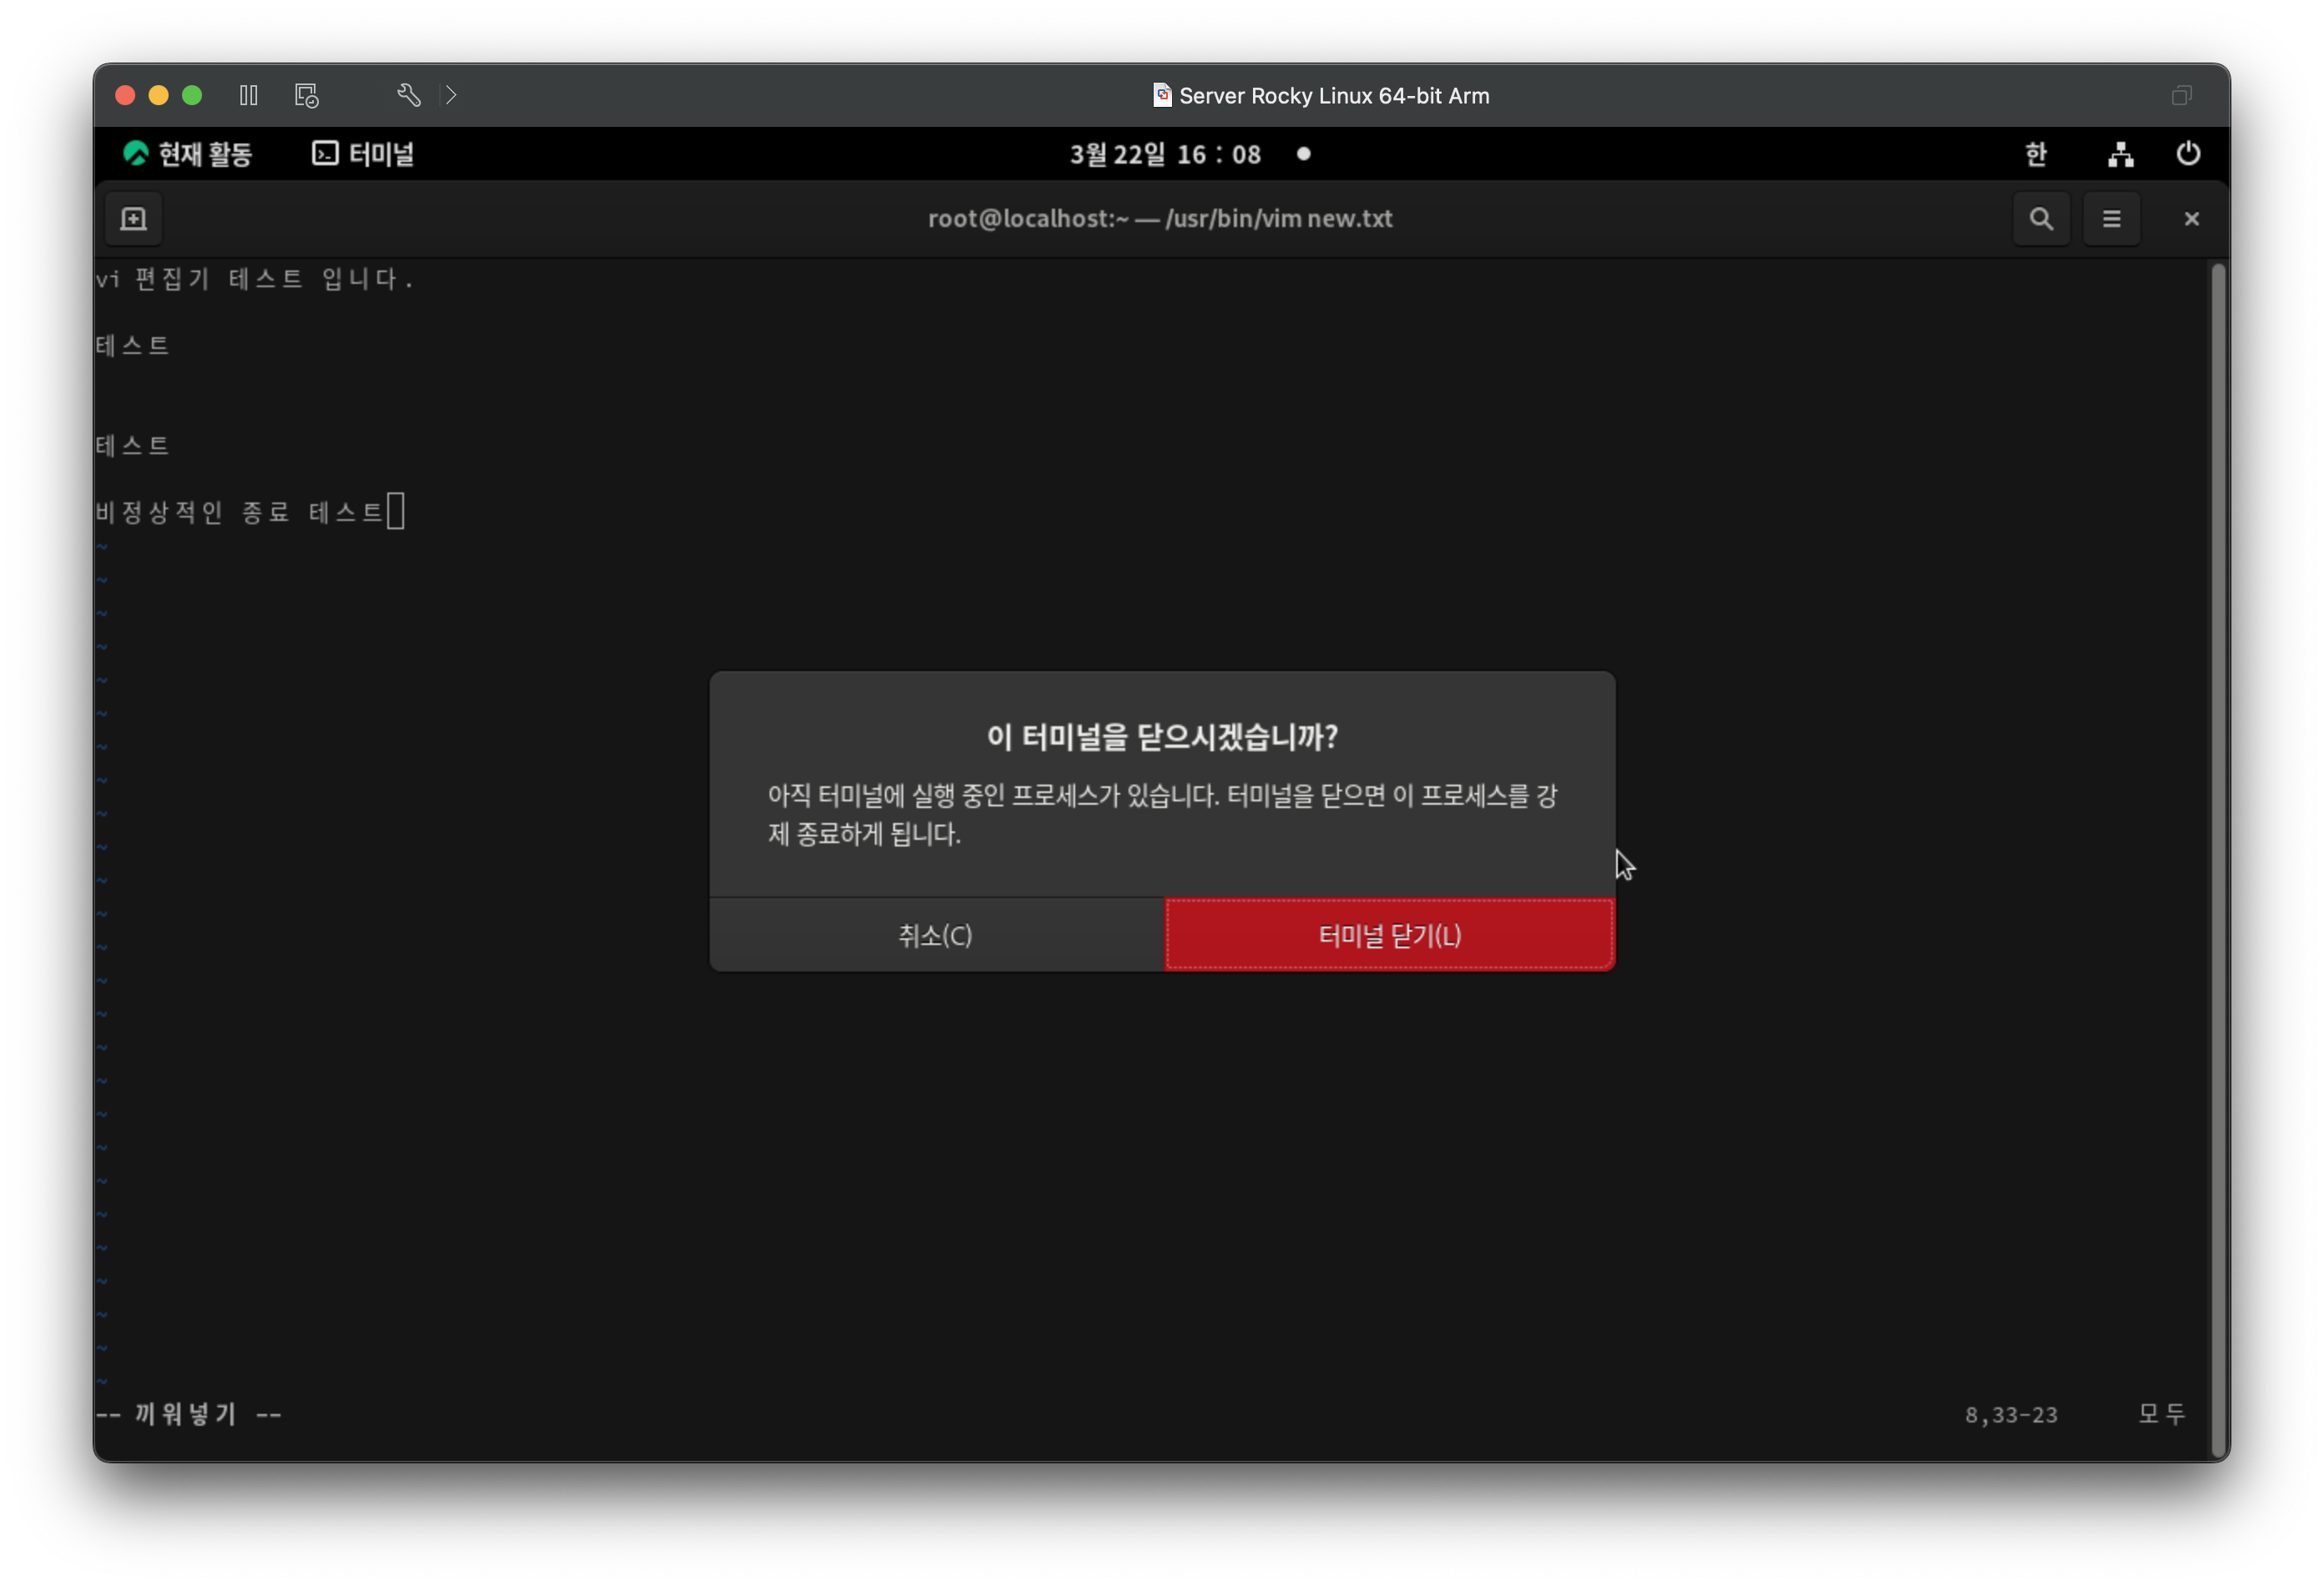Image resolution: width=2324 pixels, height=1586 pixels.
Task: Close the terminal window with X
Action: 2191,219
